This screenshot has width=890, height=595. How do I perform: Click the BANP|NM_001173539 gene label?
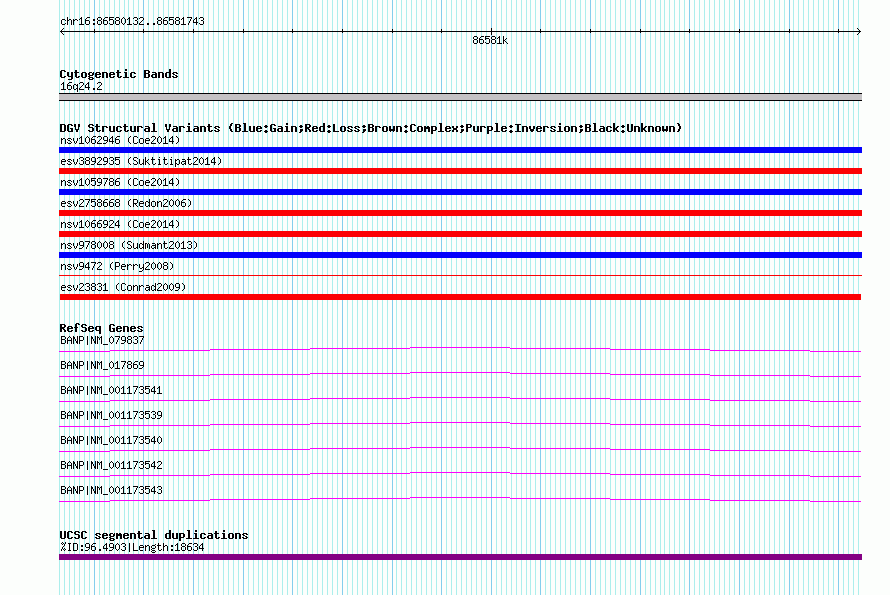tap(111, 415)
